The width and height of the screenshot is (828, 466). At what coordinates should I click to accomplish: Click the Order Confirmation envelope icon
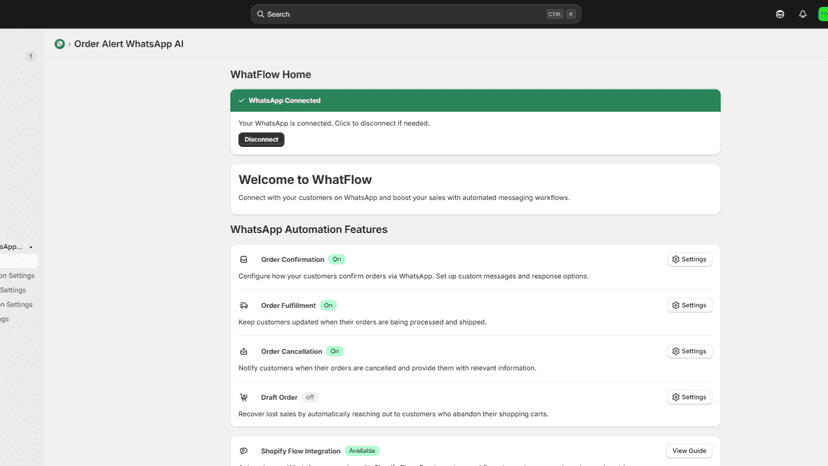point(243,259)
